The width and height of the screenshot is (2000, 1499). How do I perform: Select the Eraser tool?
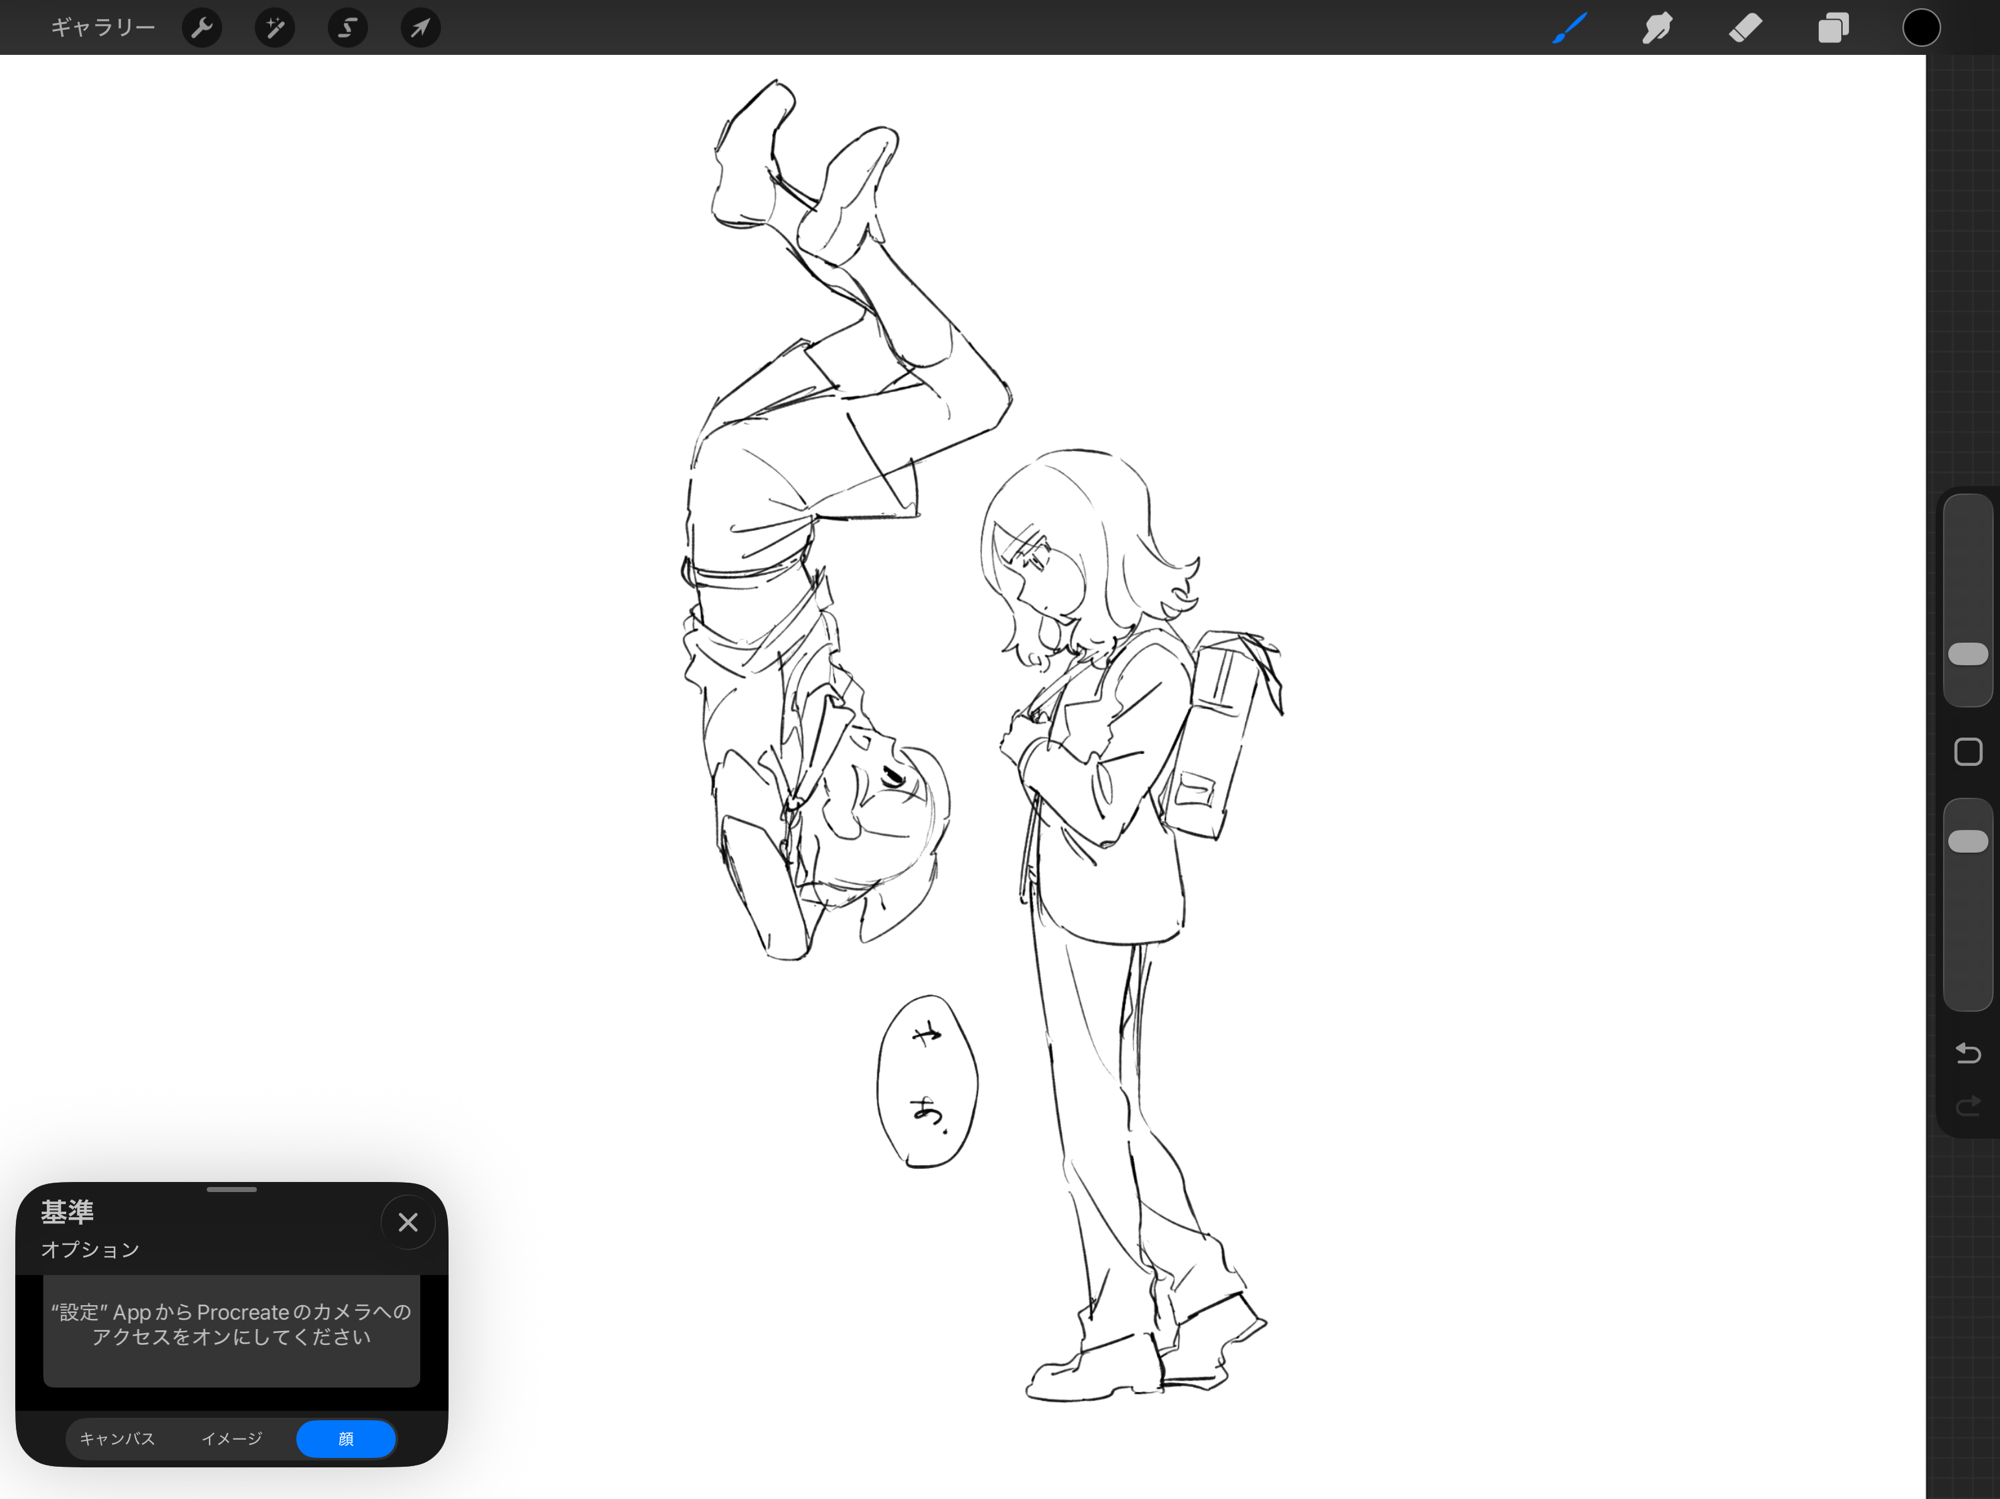(1745, 27)
